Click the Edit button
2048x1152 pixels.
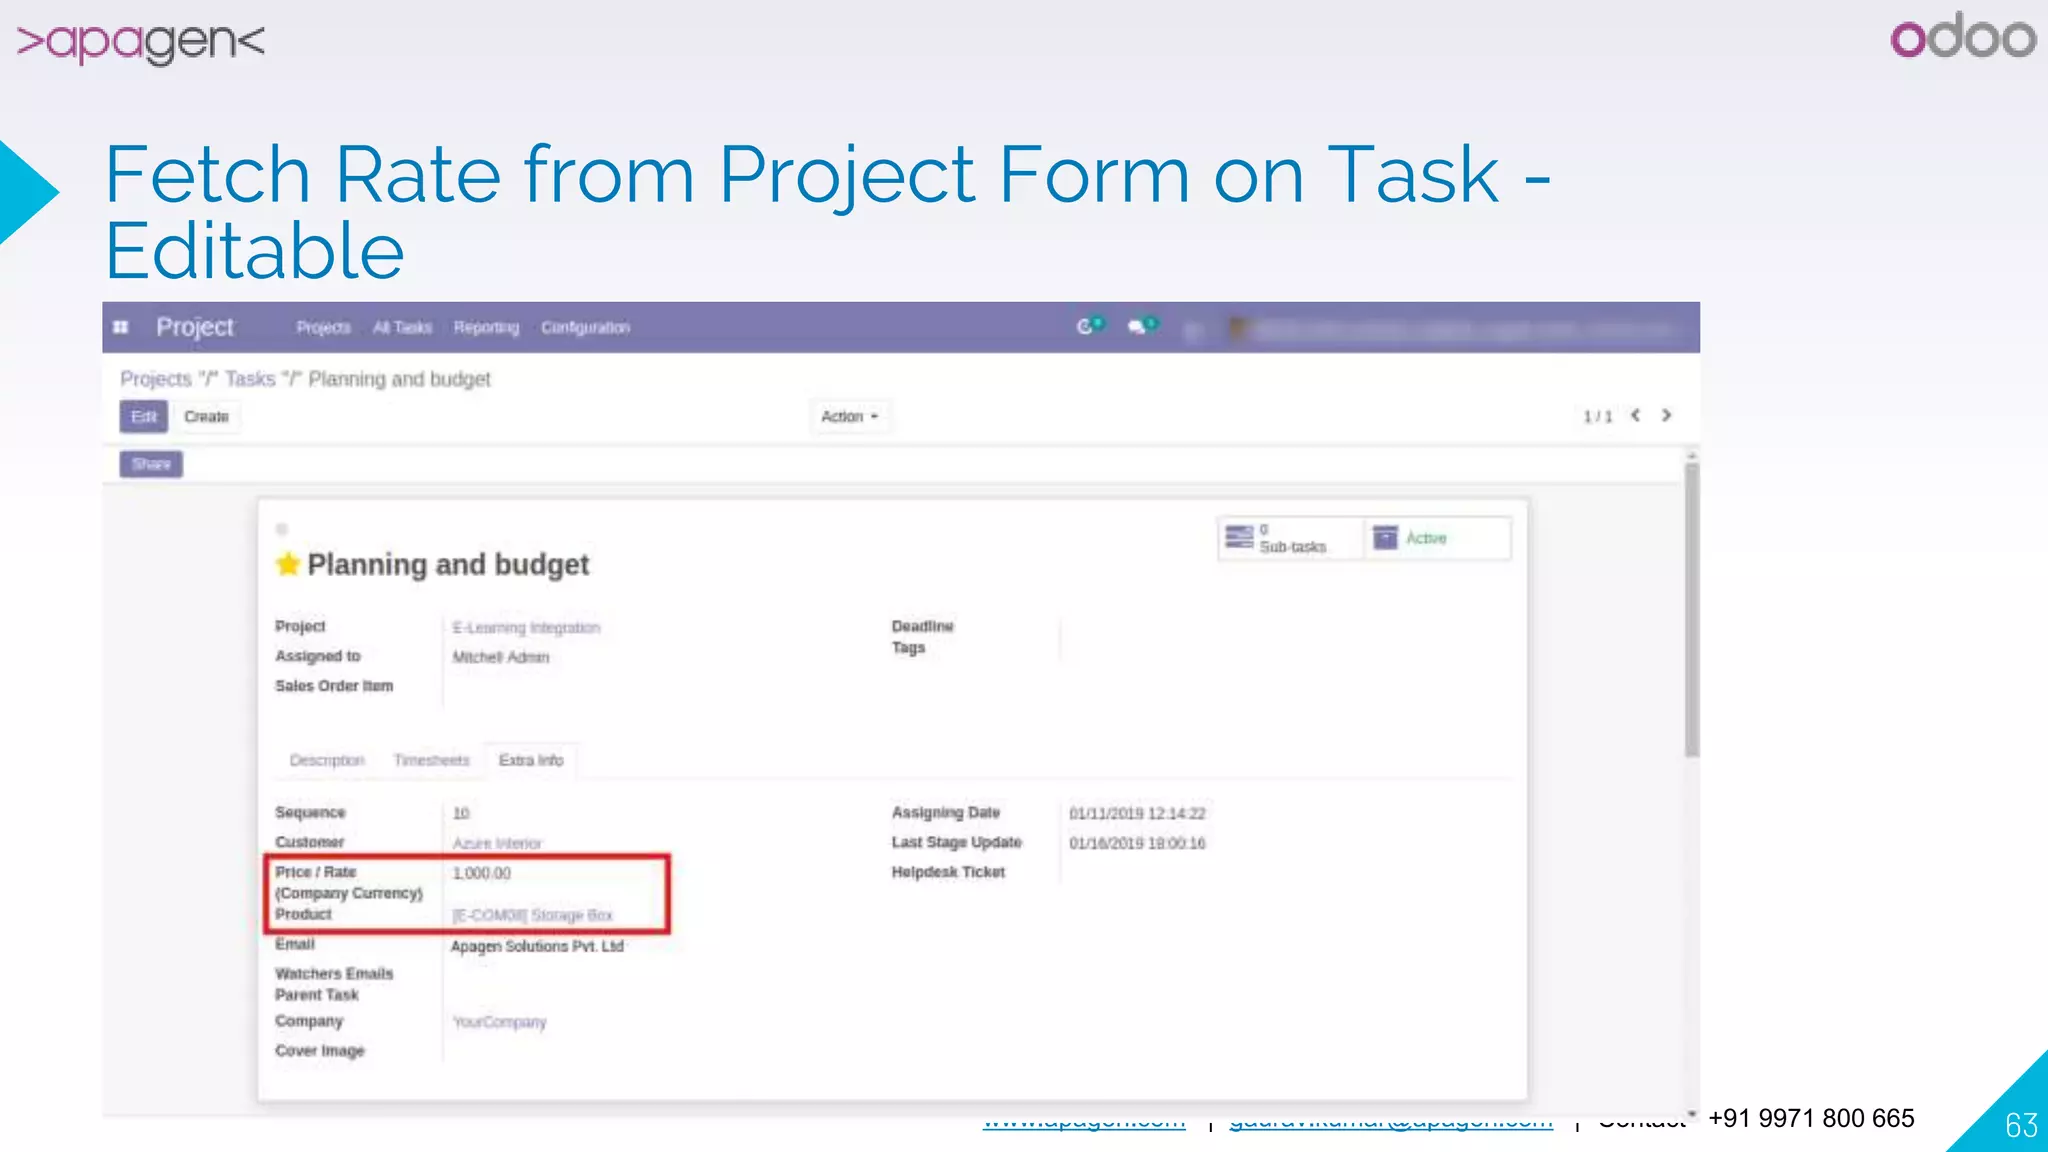pyautogui.click(x=144, y=417)
